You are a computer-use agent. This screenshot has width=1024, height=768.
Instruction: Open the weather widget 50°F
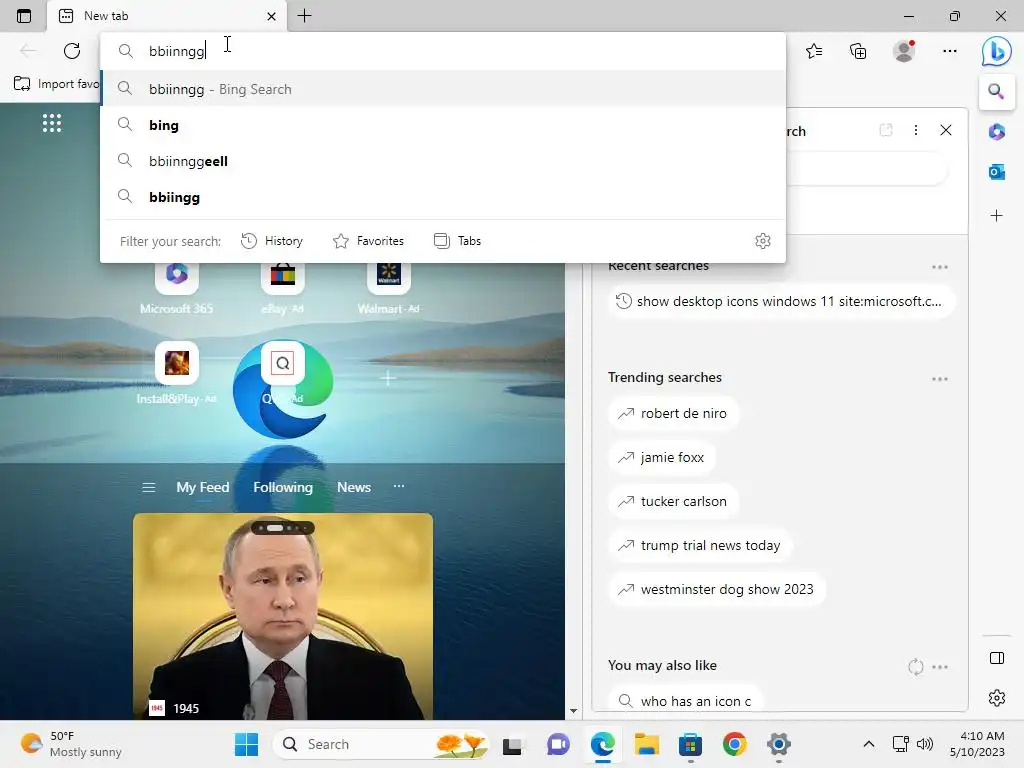click(x=71, y=744)
